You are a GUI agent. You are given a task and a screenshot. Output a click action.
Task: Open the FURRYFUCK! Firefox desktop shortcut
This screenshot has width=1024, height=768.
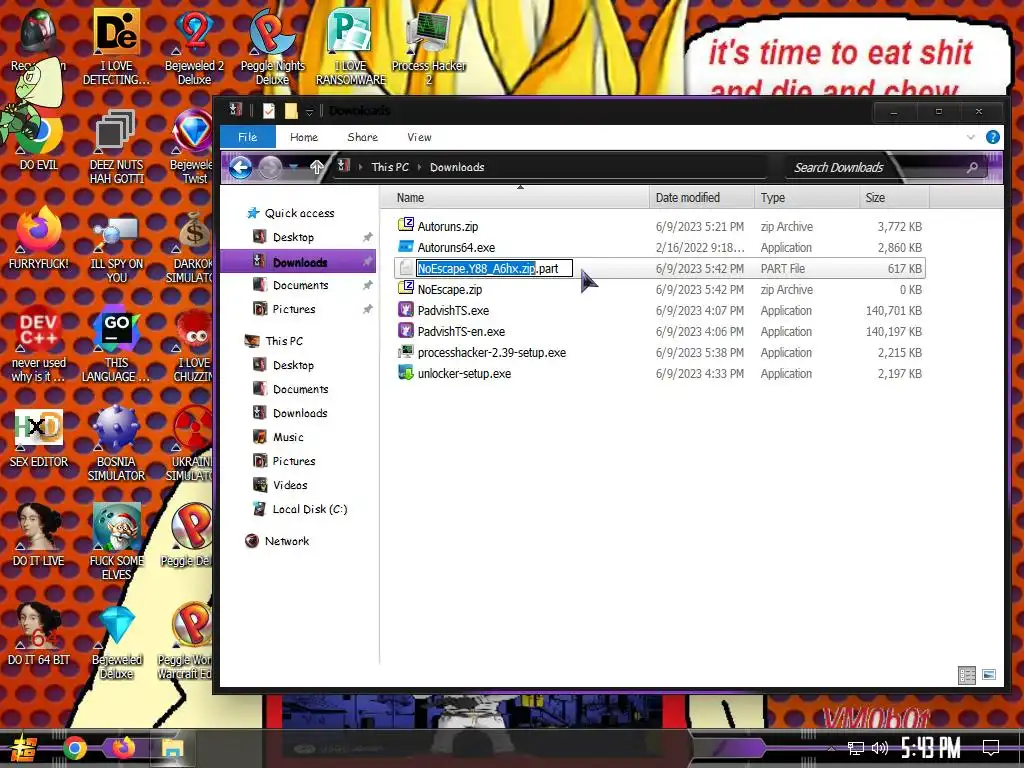(x=39, y=238)
